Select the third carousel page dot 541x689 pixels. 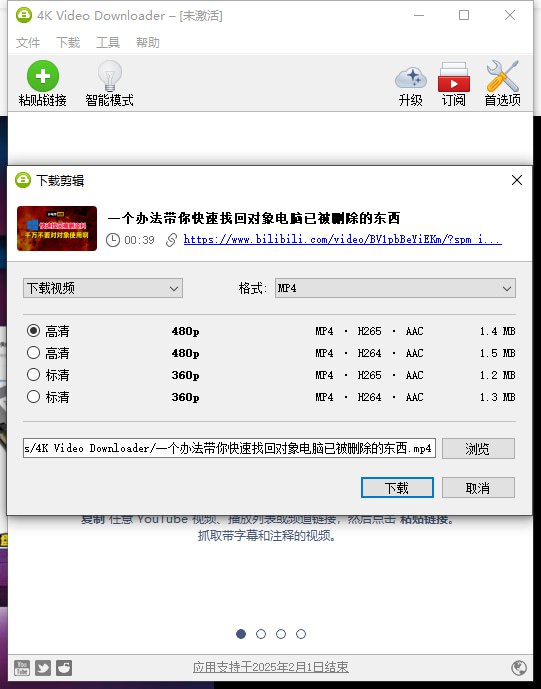(x=281, y=634)
